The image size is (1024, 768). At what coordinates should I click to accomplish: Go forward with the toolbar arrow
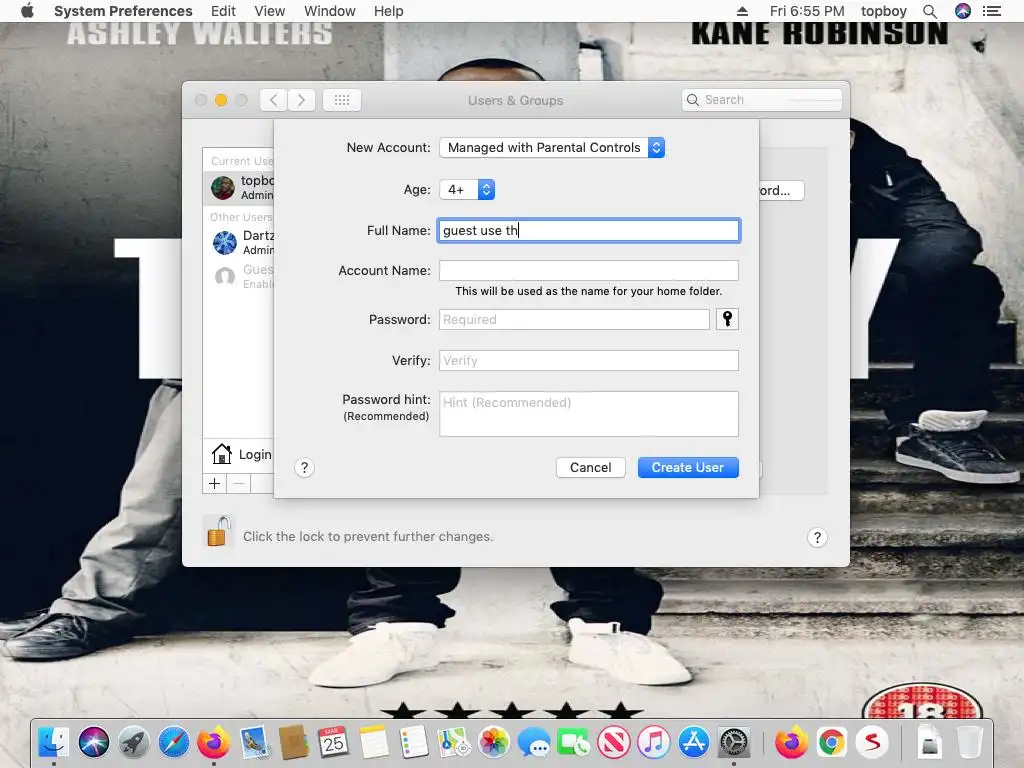pyautogui.click(x=301, y=100)
